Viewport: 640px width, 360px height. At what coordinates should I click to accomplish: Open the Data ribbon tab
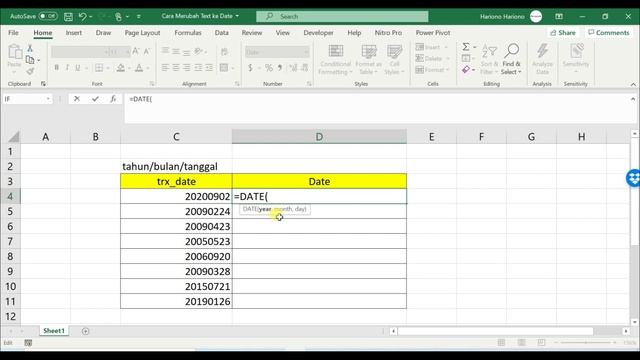pos(222,33)
